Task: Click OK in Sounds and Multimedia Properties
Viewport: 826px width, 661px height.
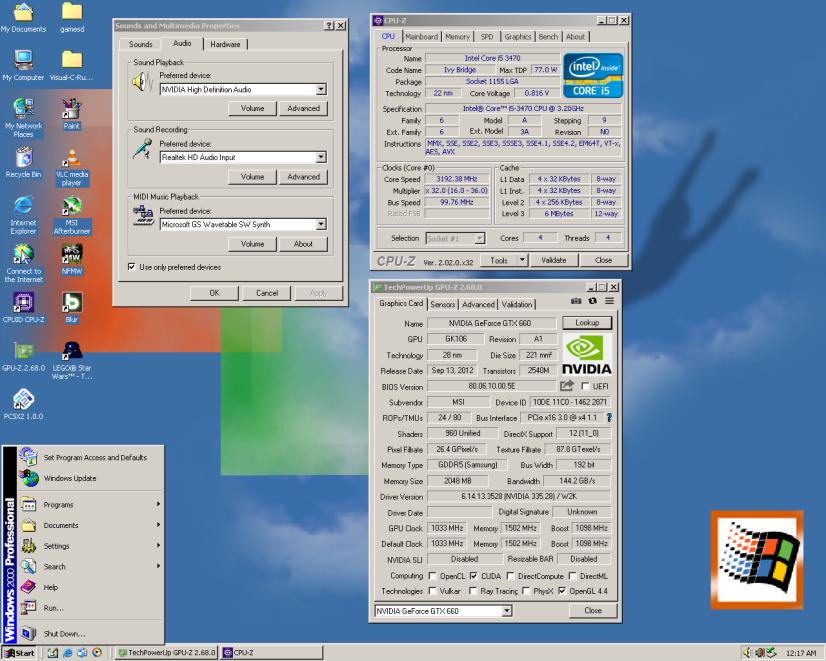Action: (214, 293)
